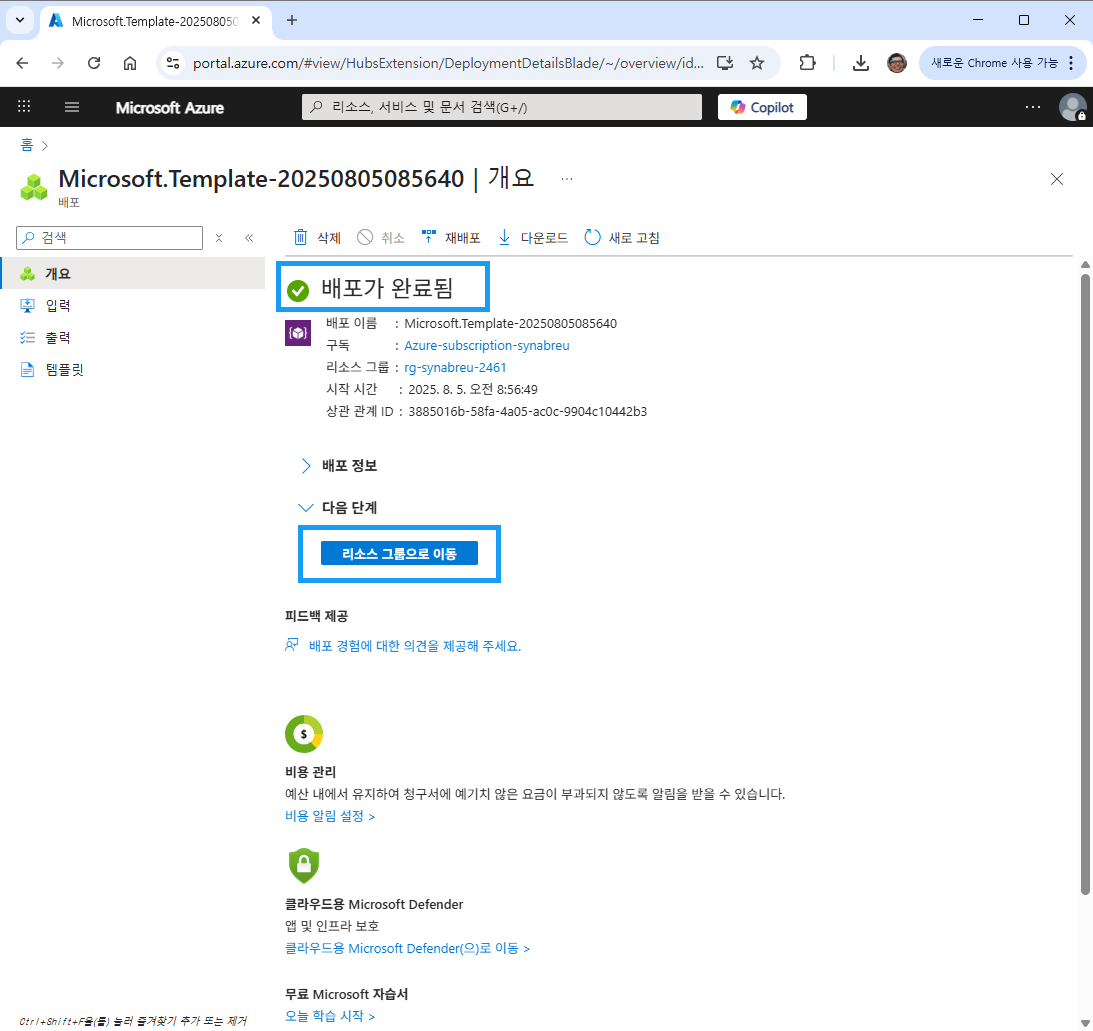The width and height of the screenshot is (1093, 1031).
Task: Click the 삭제 trash toolbar button
Action: click(x=317, y=238)
